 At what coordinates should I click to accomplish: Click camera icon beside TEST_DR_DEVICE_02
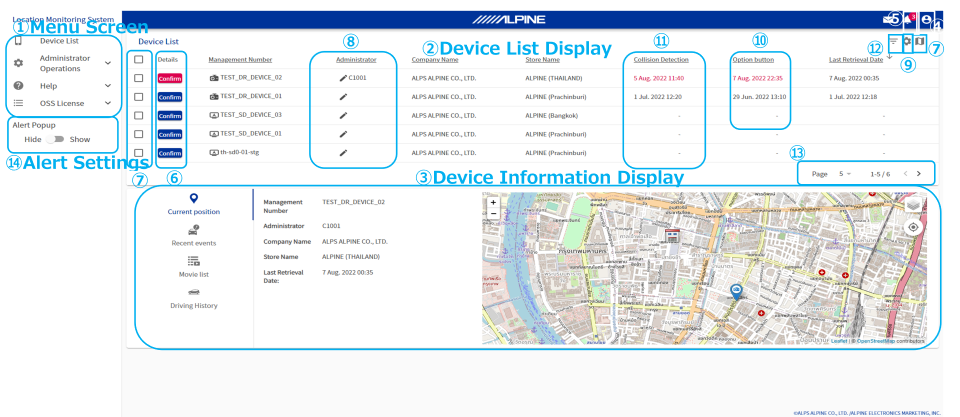[x=214, y=78]
